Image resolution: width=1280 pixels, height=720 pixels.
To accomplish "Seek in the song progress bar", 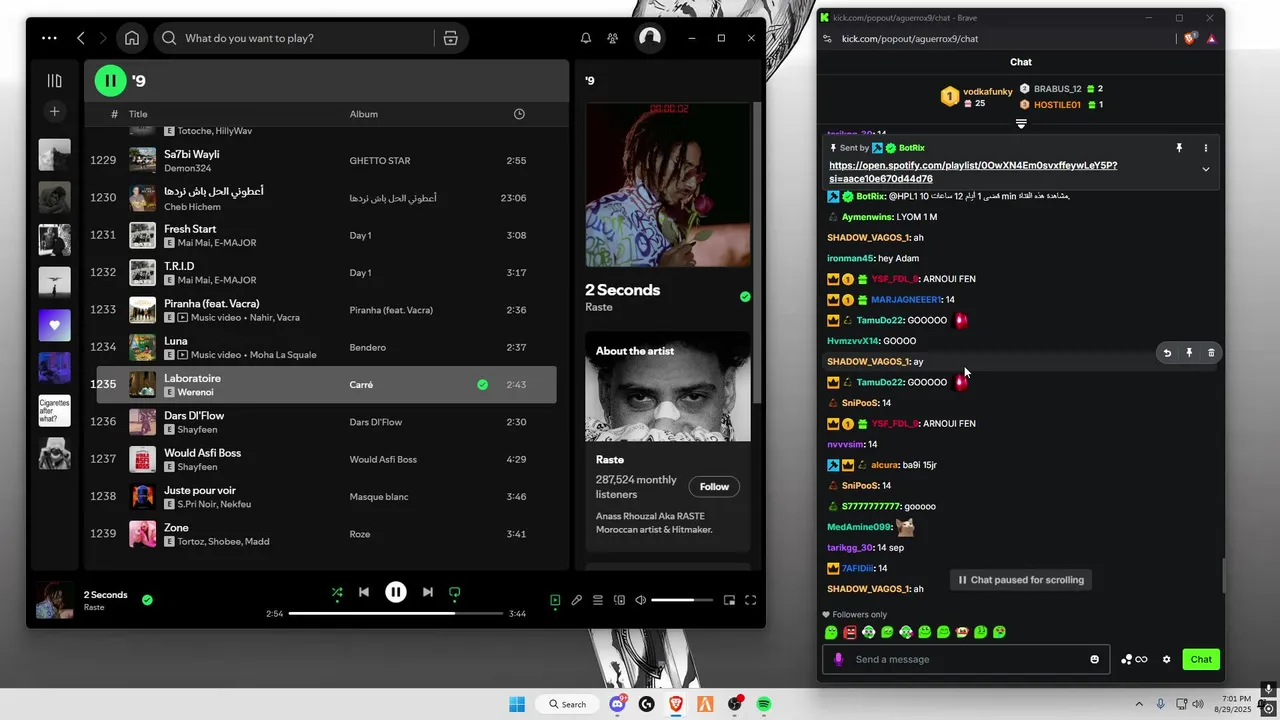I will tap(396, 613).
